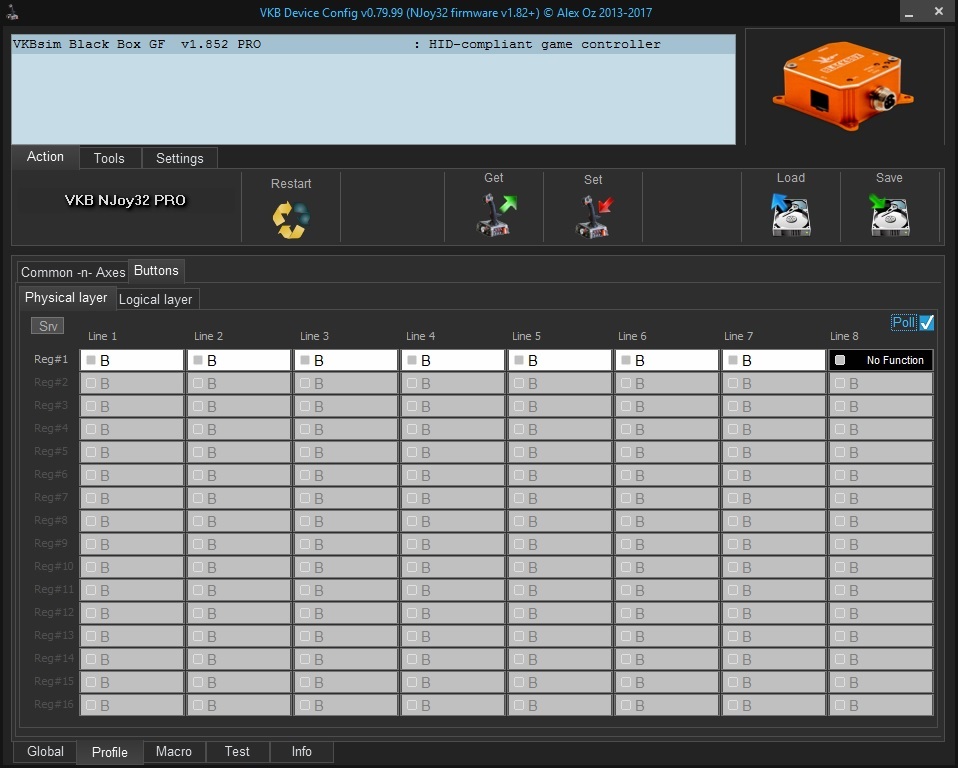Click the Load profile disk icon

(x=791, y=215)
